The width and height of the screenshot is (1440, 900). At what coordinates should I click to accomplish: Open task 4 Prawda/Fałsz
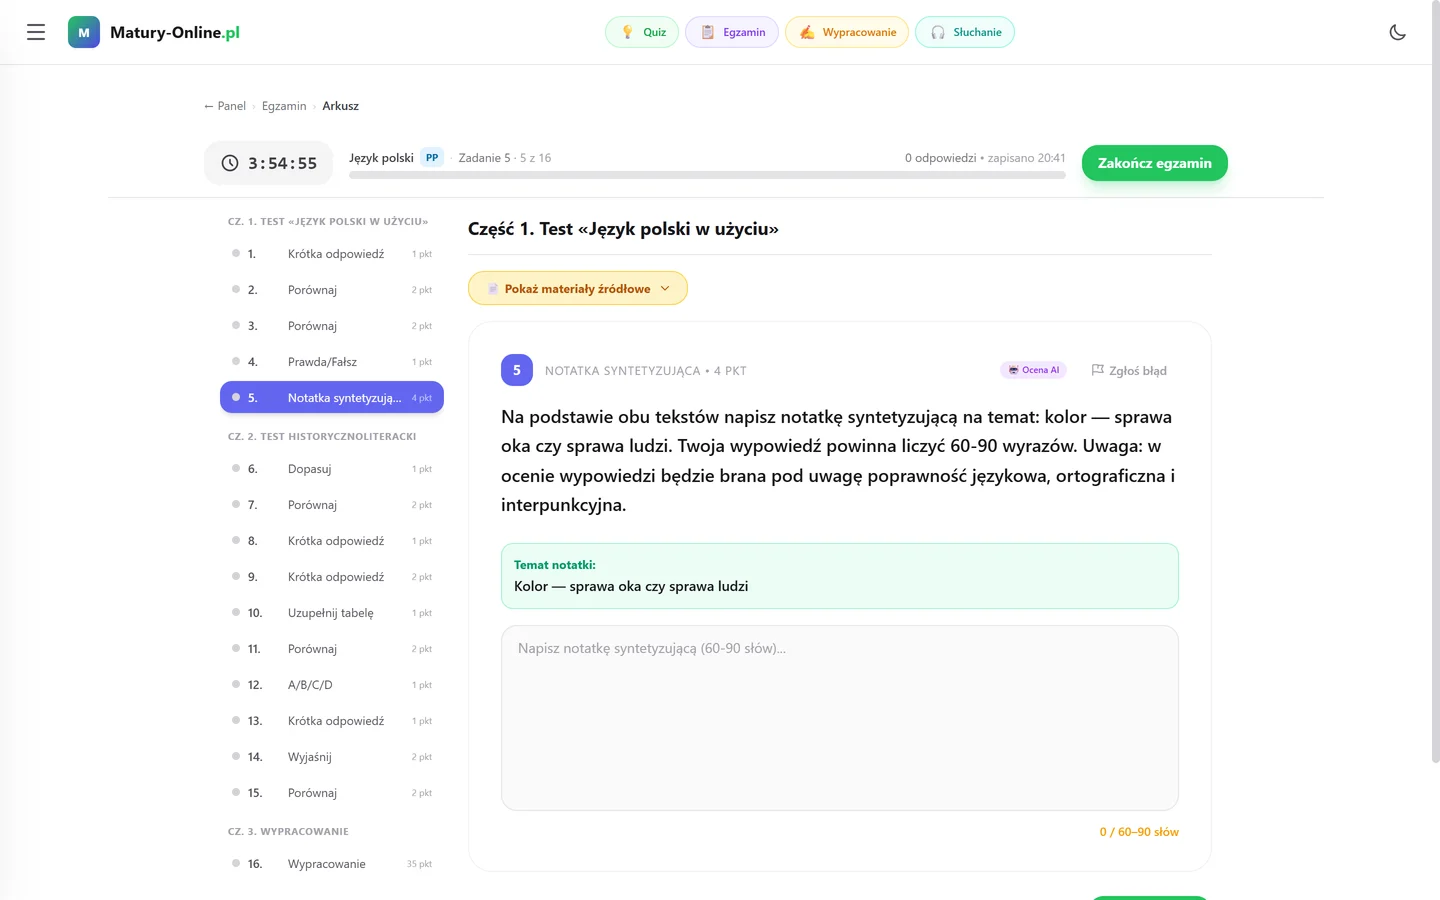click(x=332, y=362)
